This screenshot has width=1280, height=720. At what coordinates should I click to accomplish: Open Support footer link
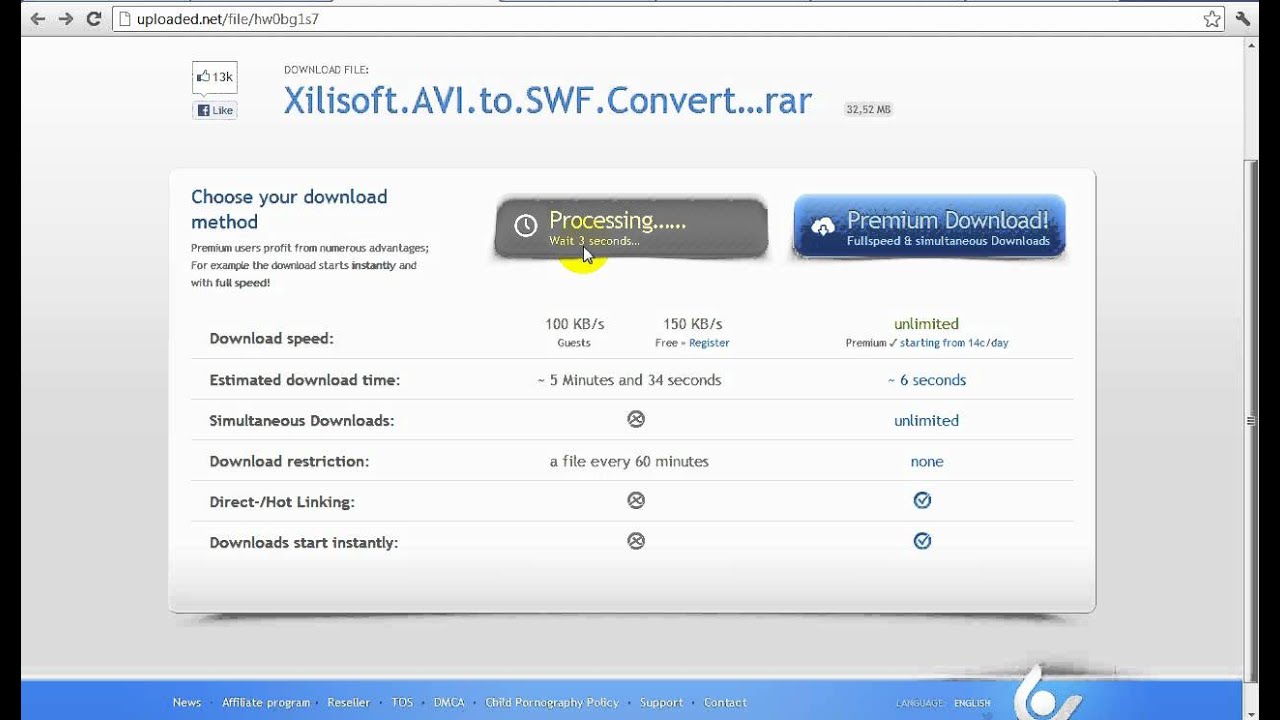coord(661,702)
